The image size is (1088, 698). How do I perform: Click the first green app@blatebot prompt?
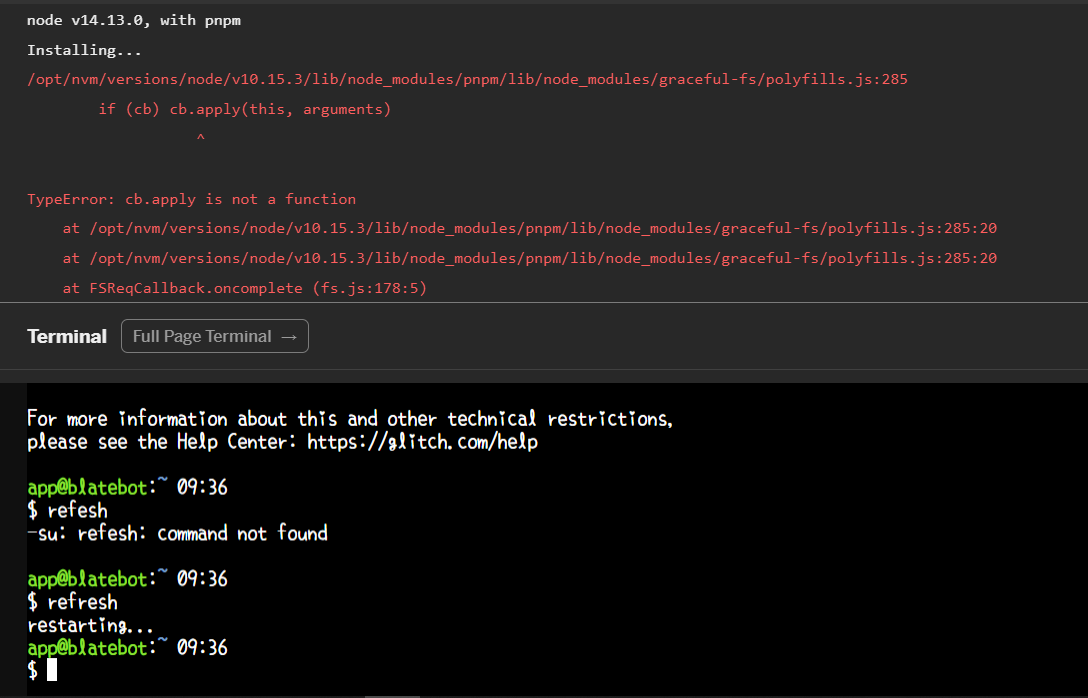87,488
